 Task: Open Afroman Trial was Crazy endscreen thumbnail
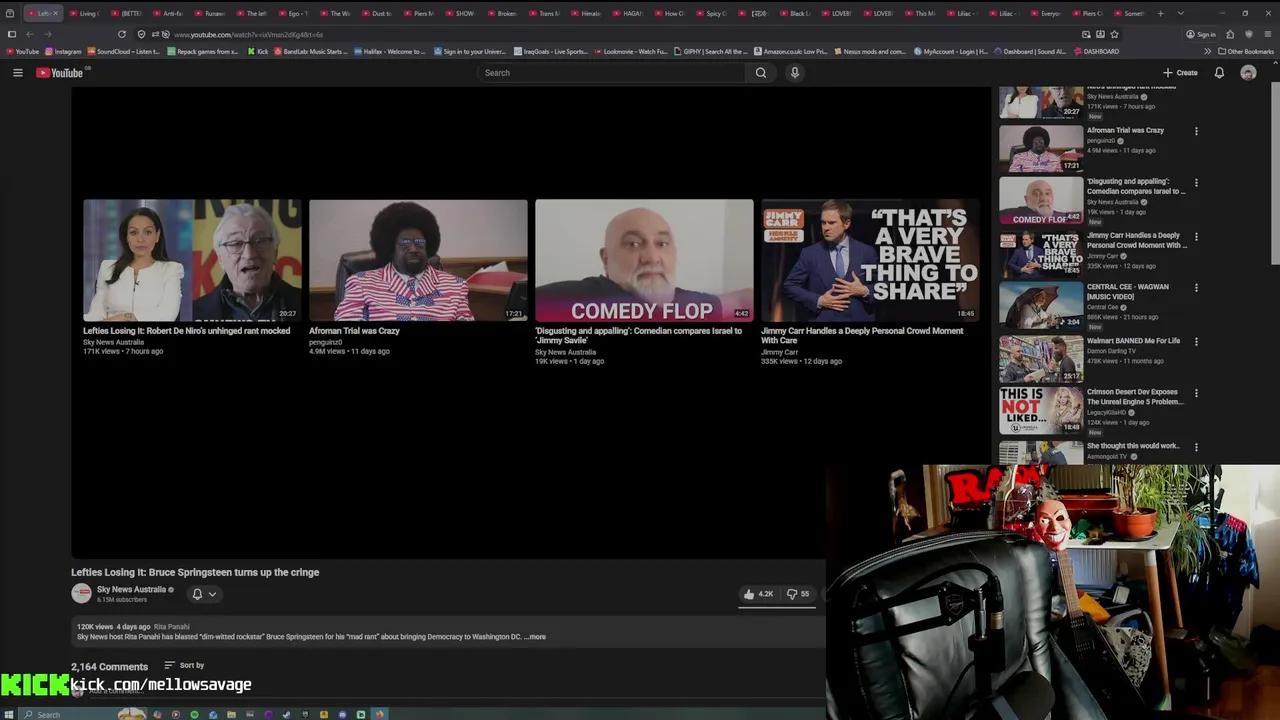pyautogui.click(x=418, y=260)
